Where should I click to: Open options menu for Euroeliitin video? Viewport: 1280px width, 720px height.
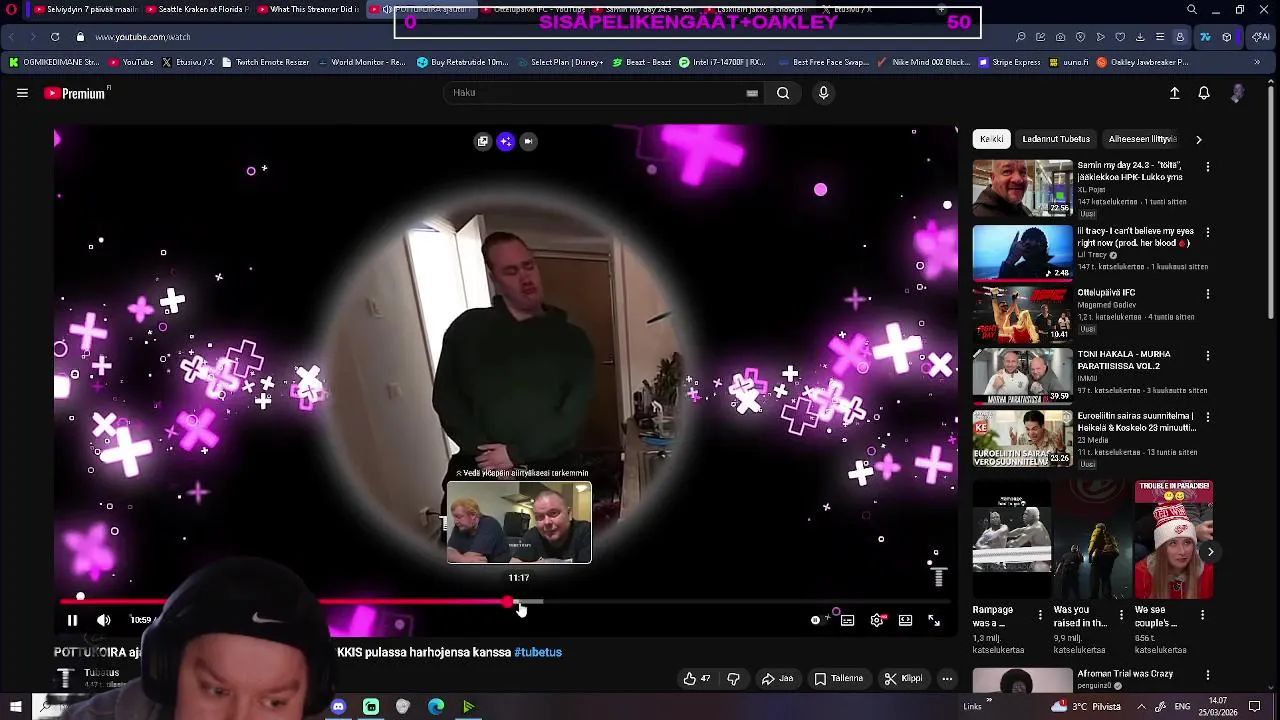pyautogui.click(x=1207, y=417)
